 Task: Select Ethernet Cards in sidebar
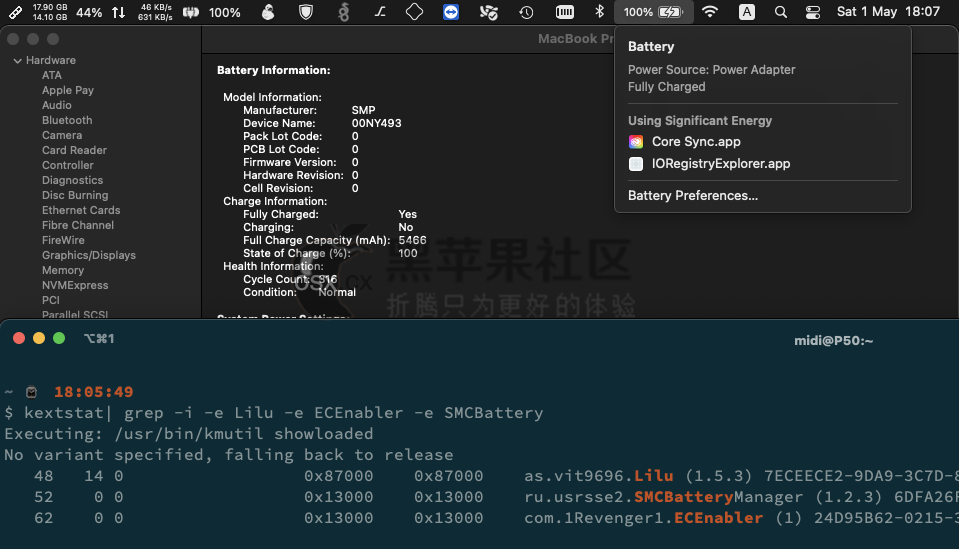coord(81,210)
